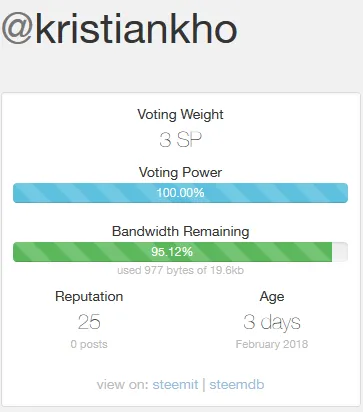This screenshot has width=363, height=412.
Task: Click the Reputation label
Action: [89, 297]
